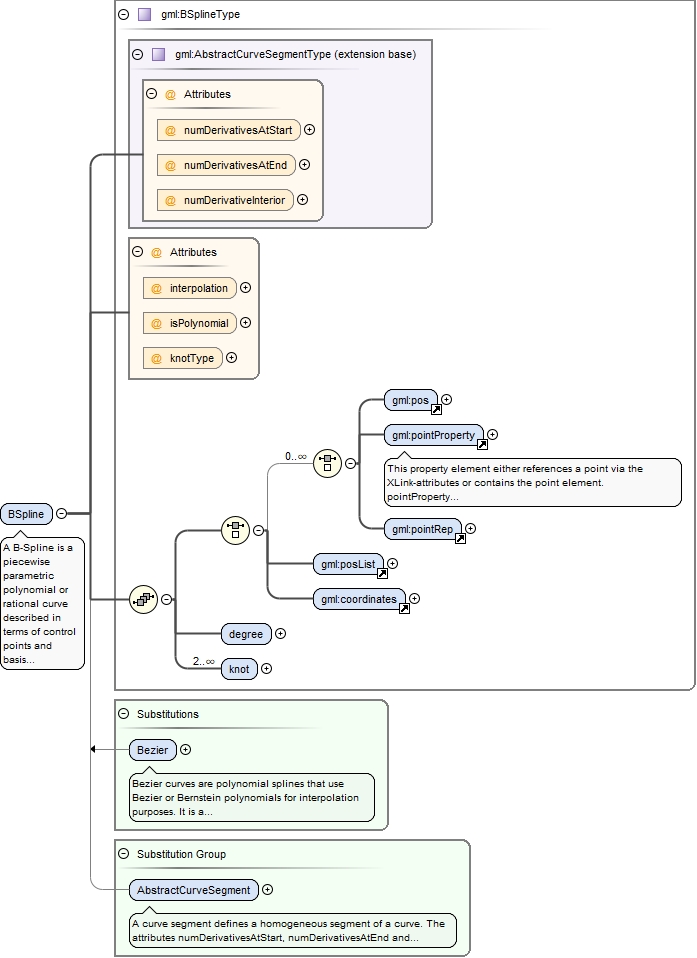This screenshot has width=697, height=958.
Task: Expand the Bezier substitution element
Action: (x=186, y=749)
